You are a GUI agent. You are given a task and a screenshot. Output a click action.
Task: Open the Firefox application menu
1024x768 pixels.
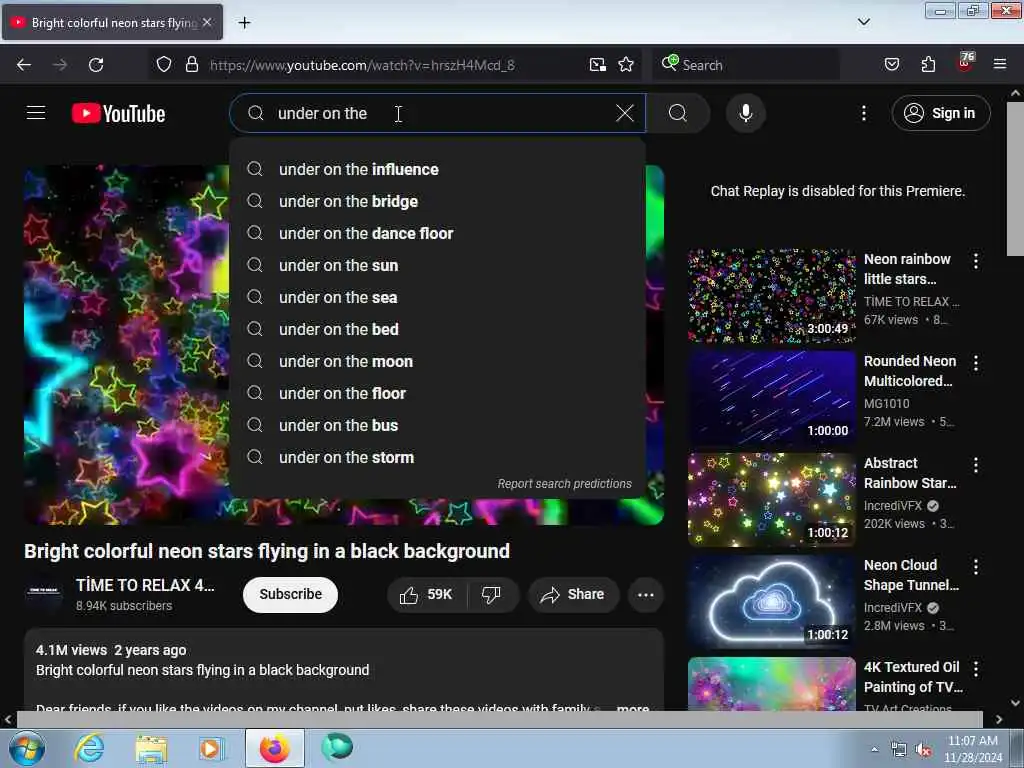[x=1000, y=65]
